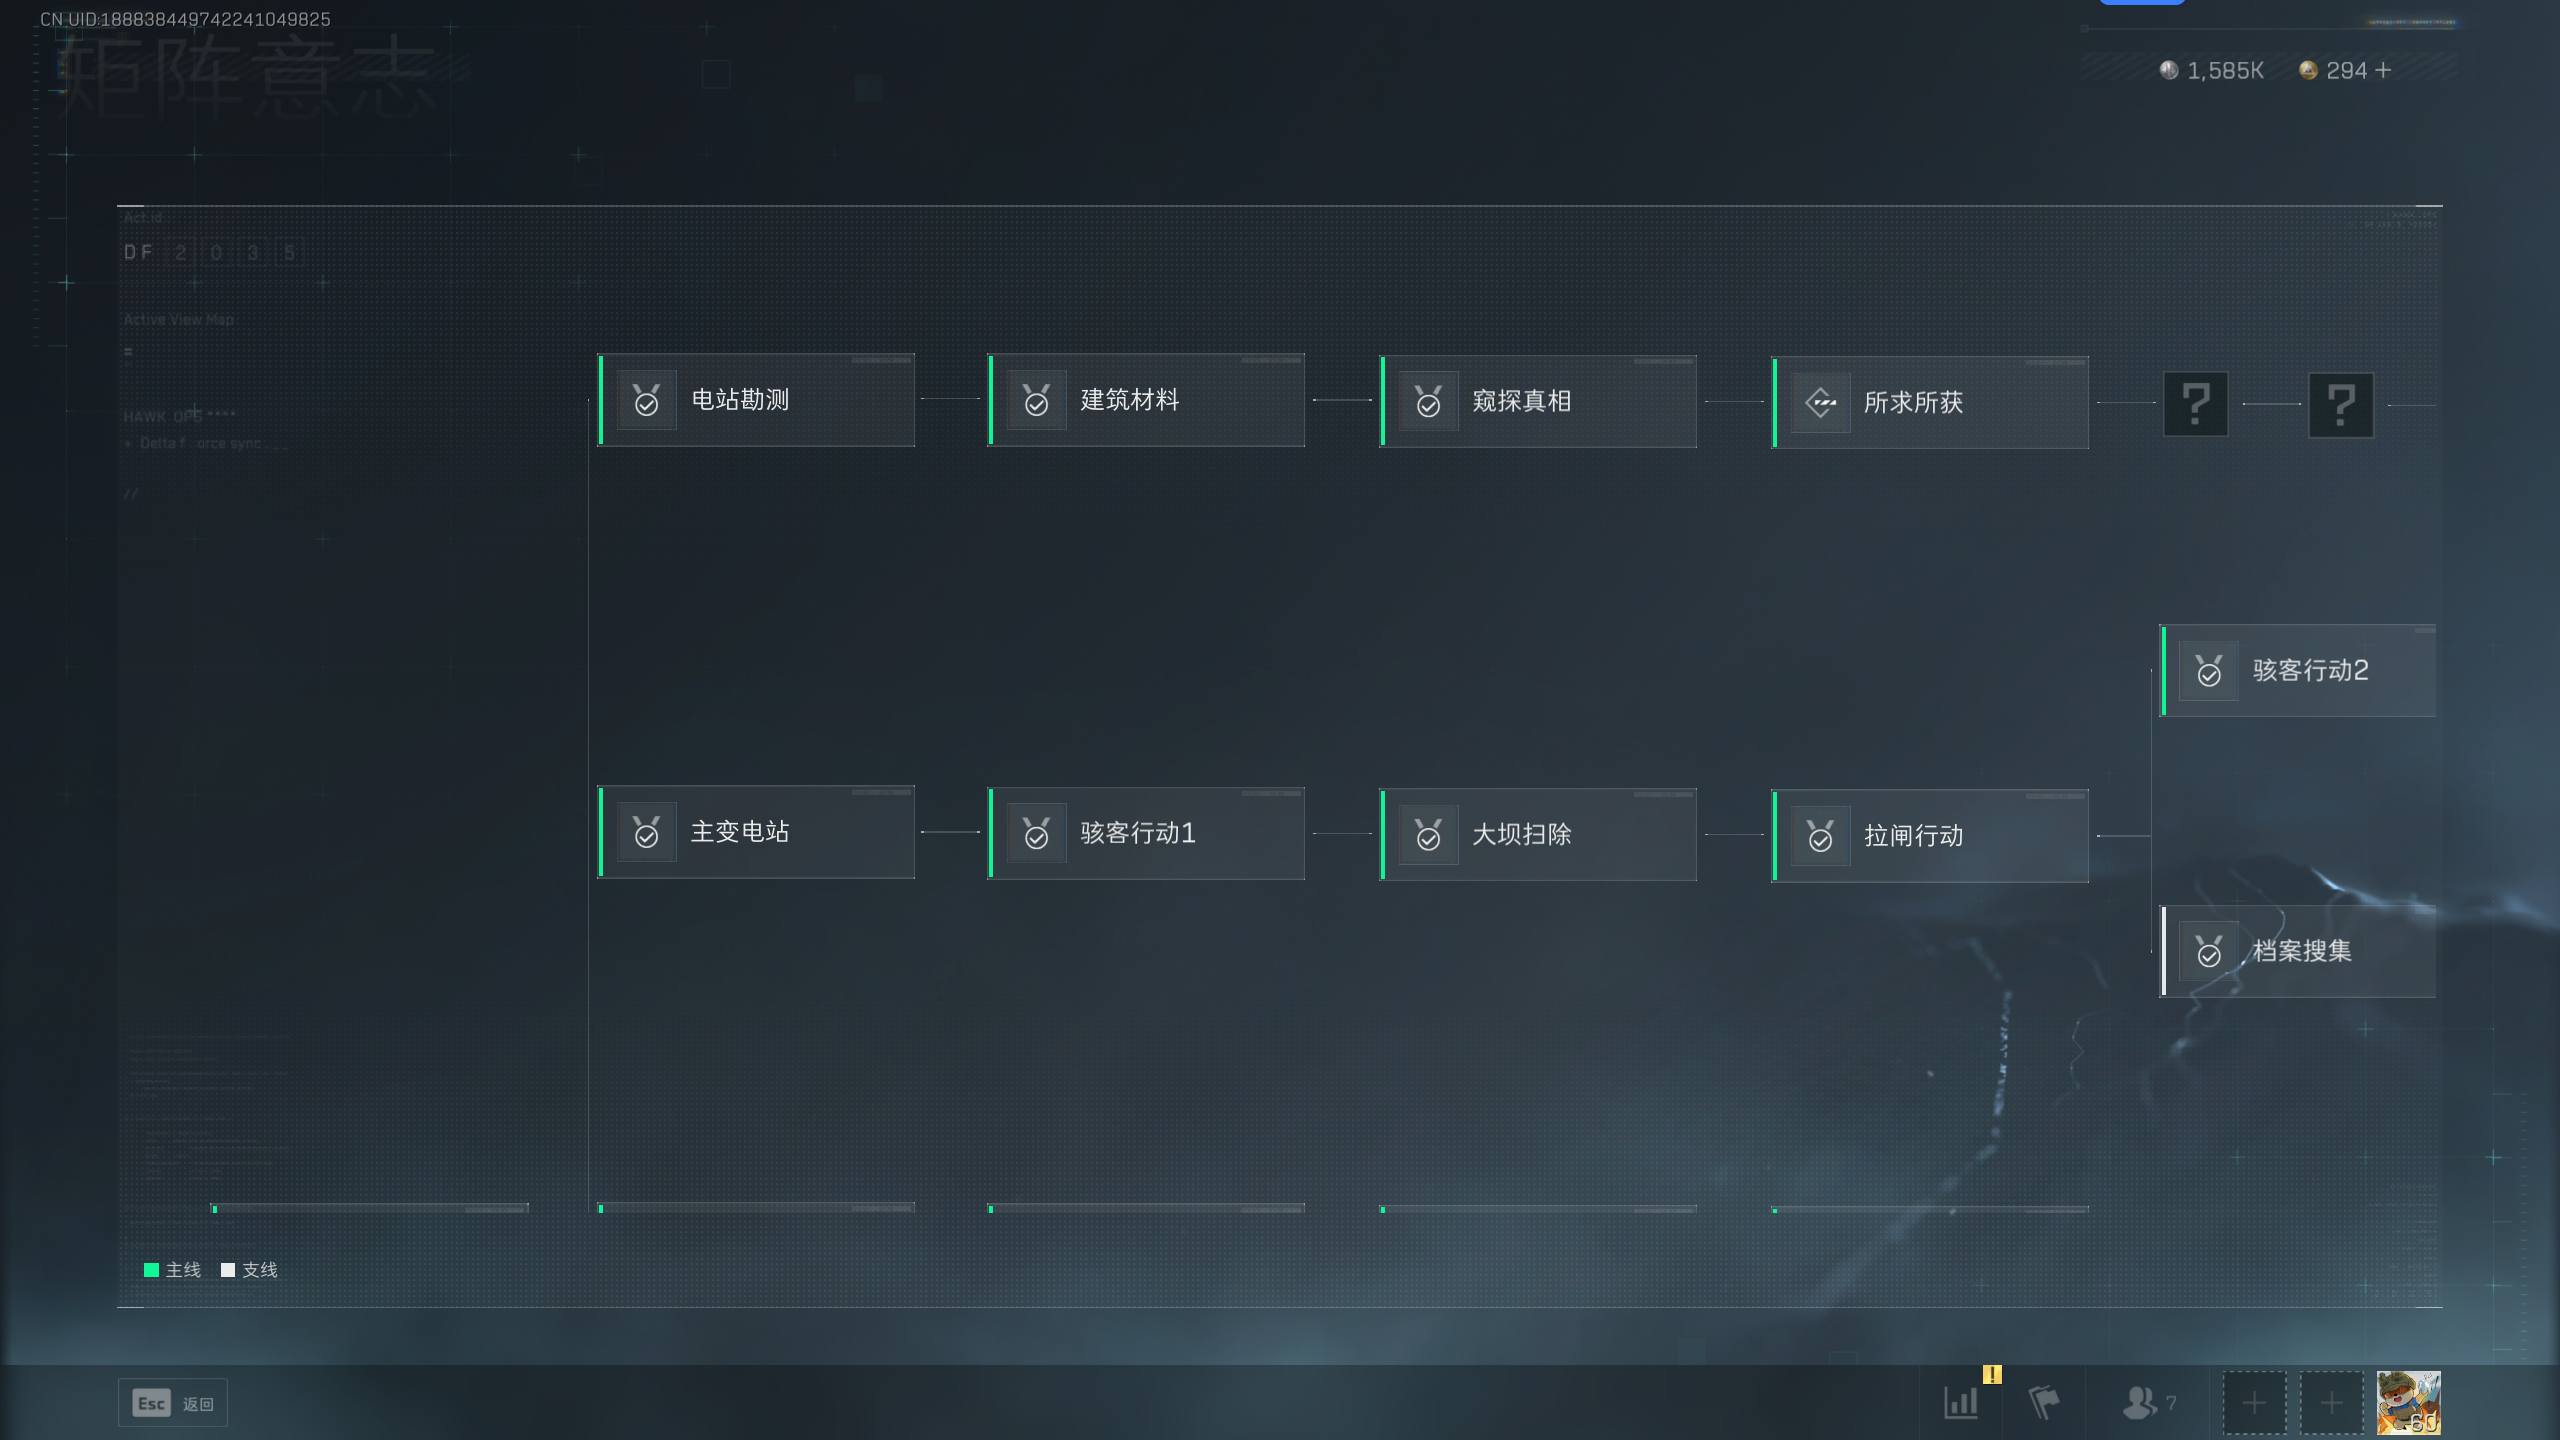2560x1440 pixels.
Task: Click the green 主线 legend swatch
Action: click(151, 1270)
